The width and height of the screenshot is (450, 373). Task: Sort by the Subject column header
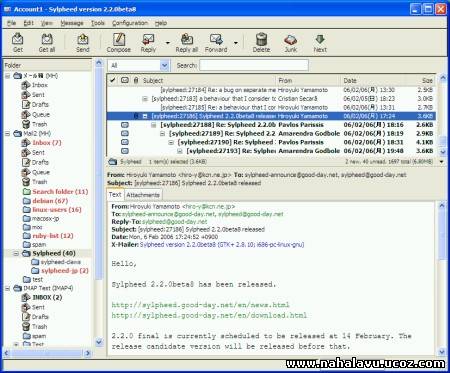pyautogui.click(x=209, y=80)
